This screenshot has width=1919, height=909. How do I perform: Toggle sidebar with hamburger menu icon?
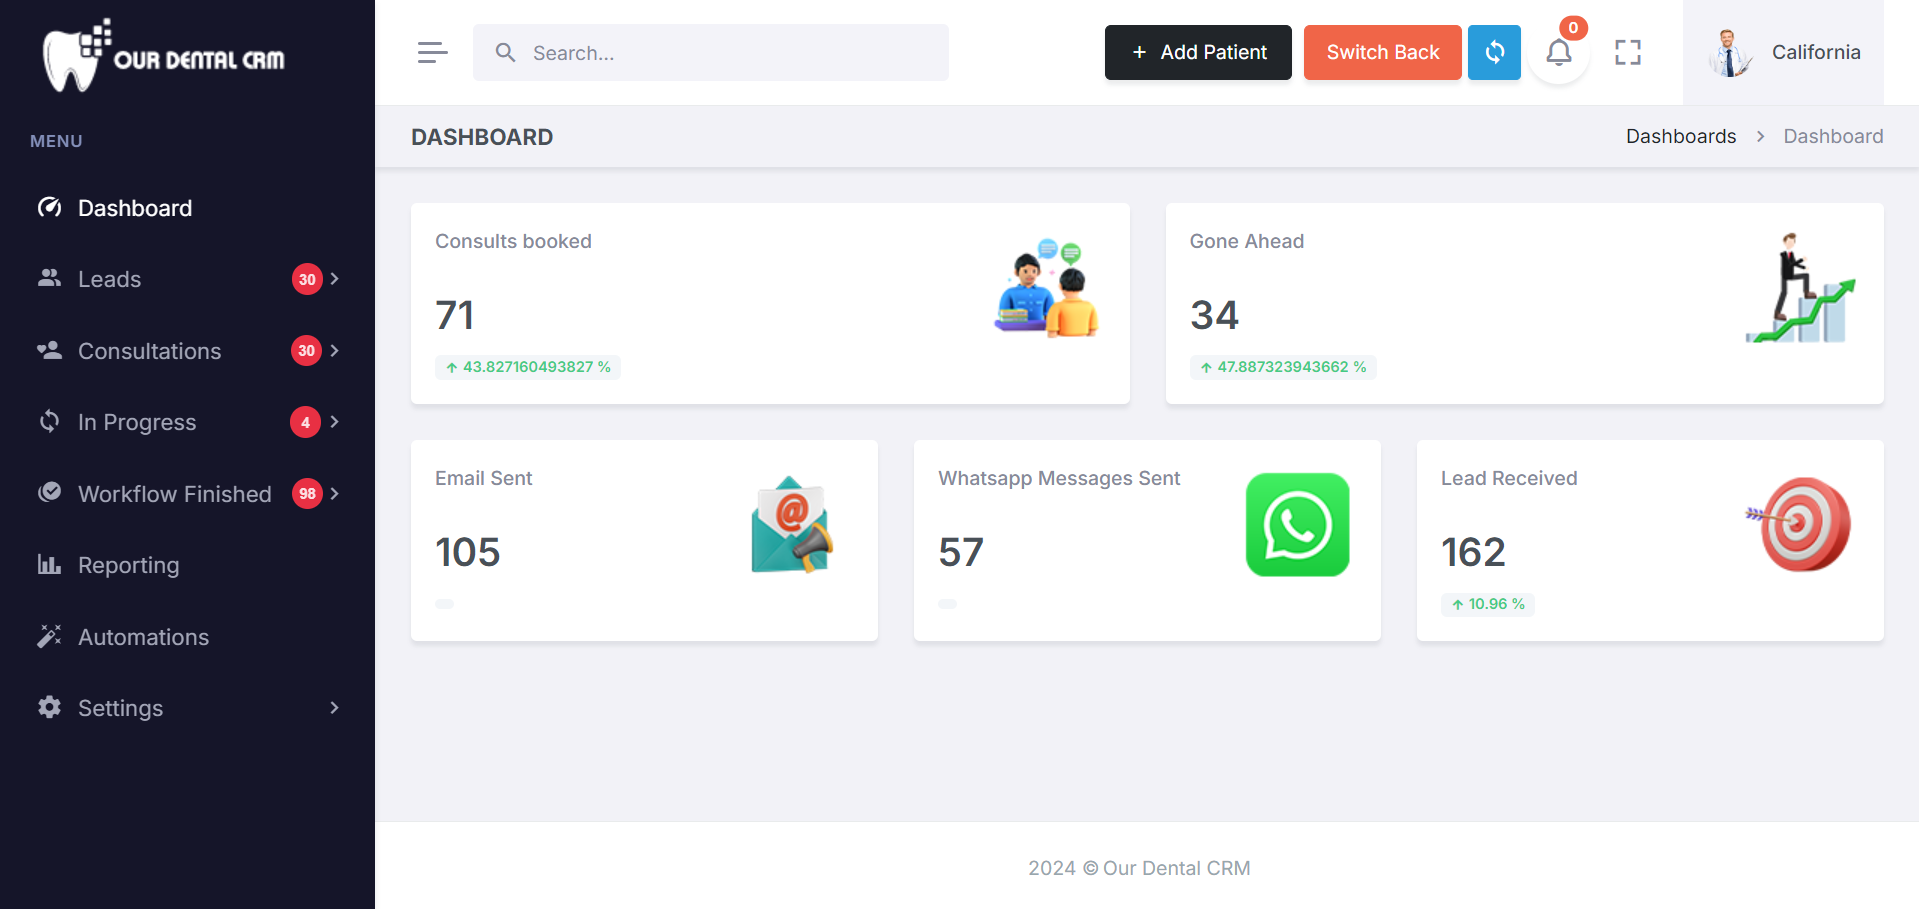(432, 52)
